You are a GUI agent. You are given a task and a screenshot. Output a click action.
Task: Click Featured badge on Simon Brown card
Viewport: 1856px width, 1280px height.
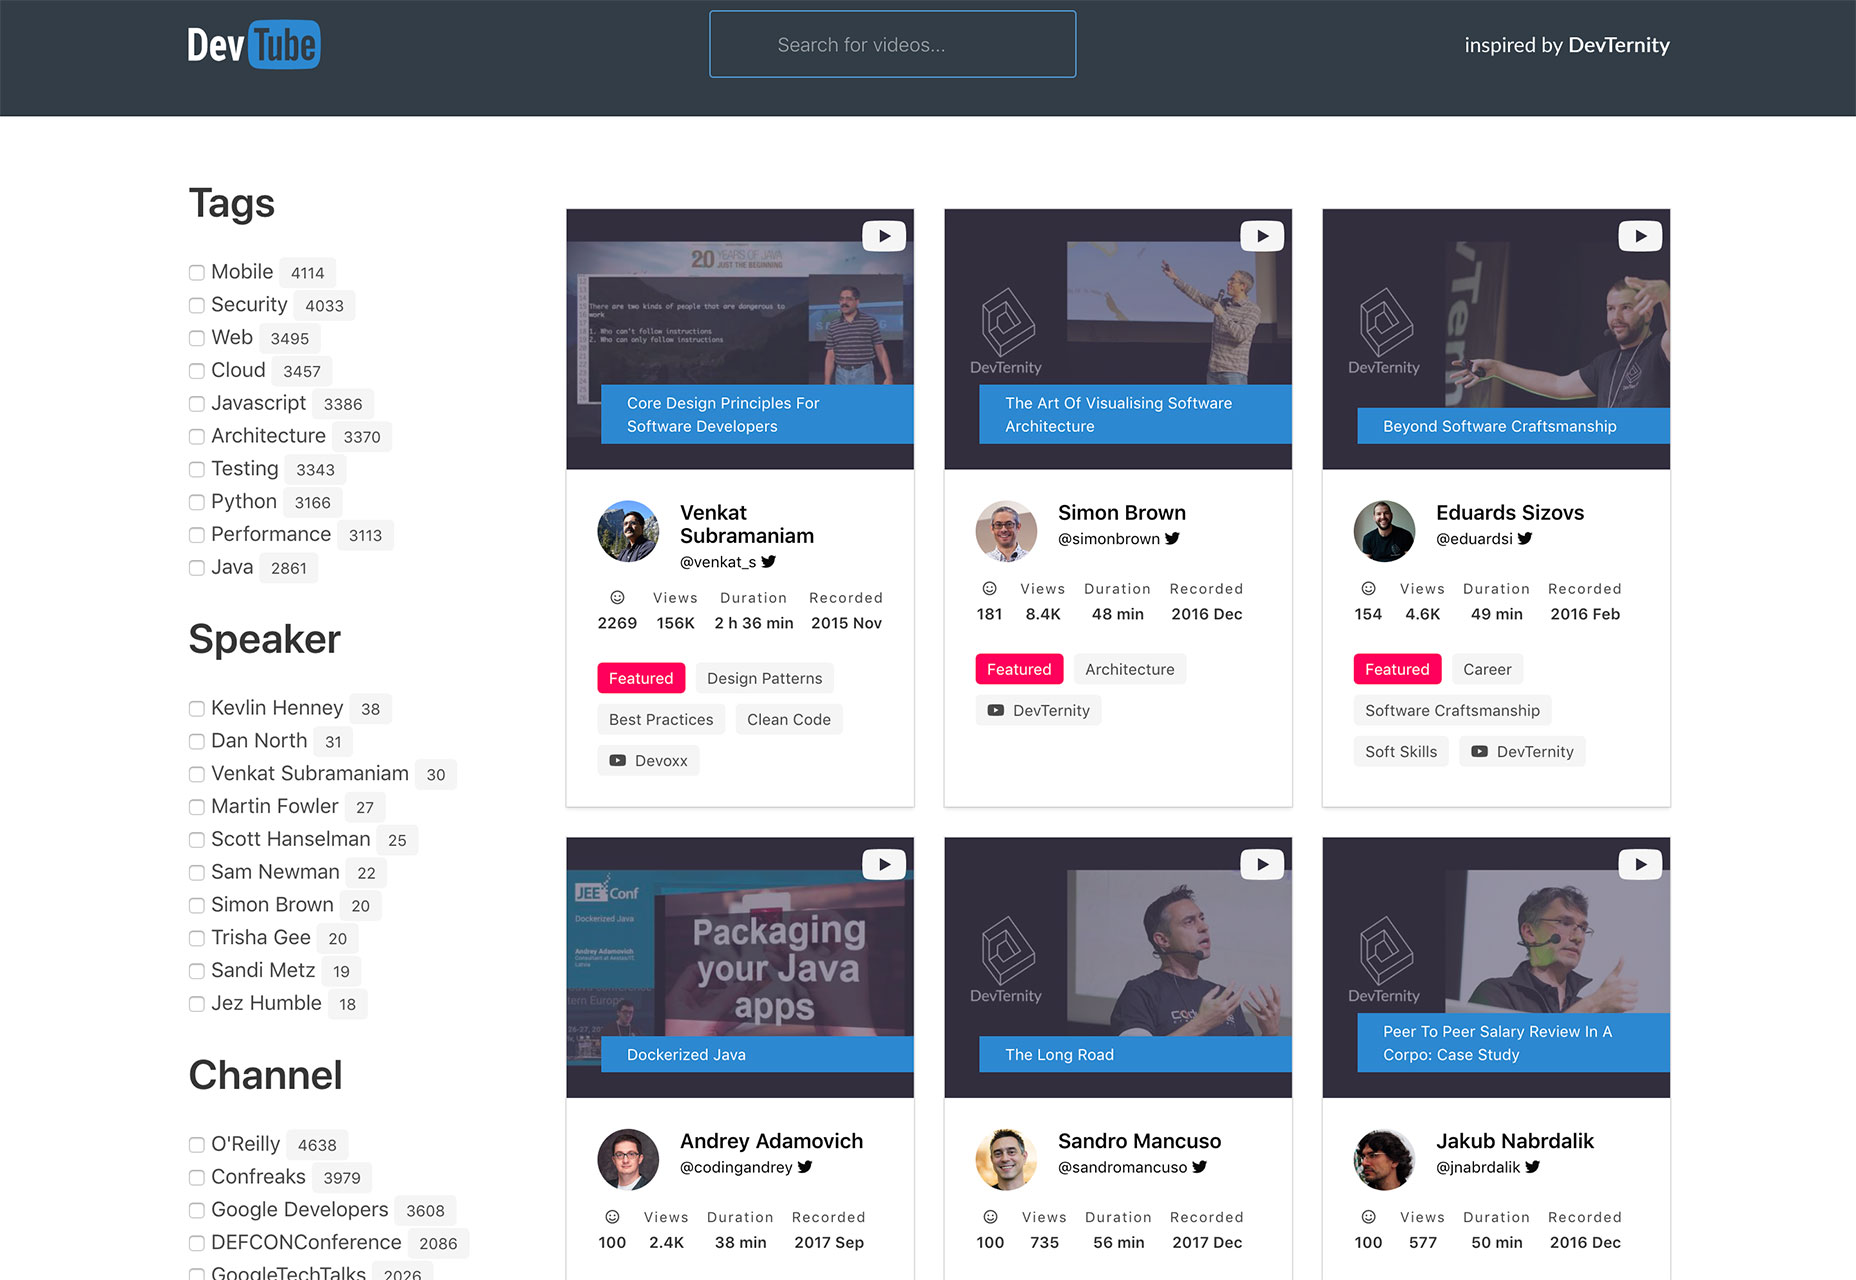click(1018, 669)
